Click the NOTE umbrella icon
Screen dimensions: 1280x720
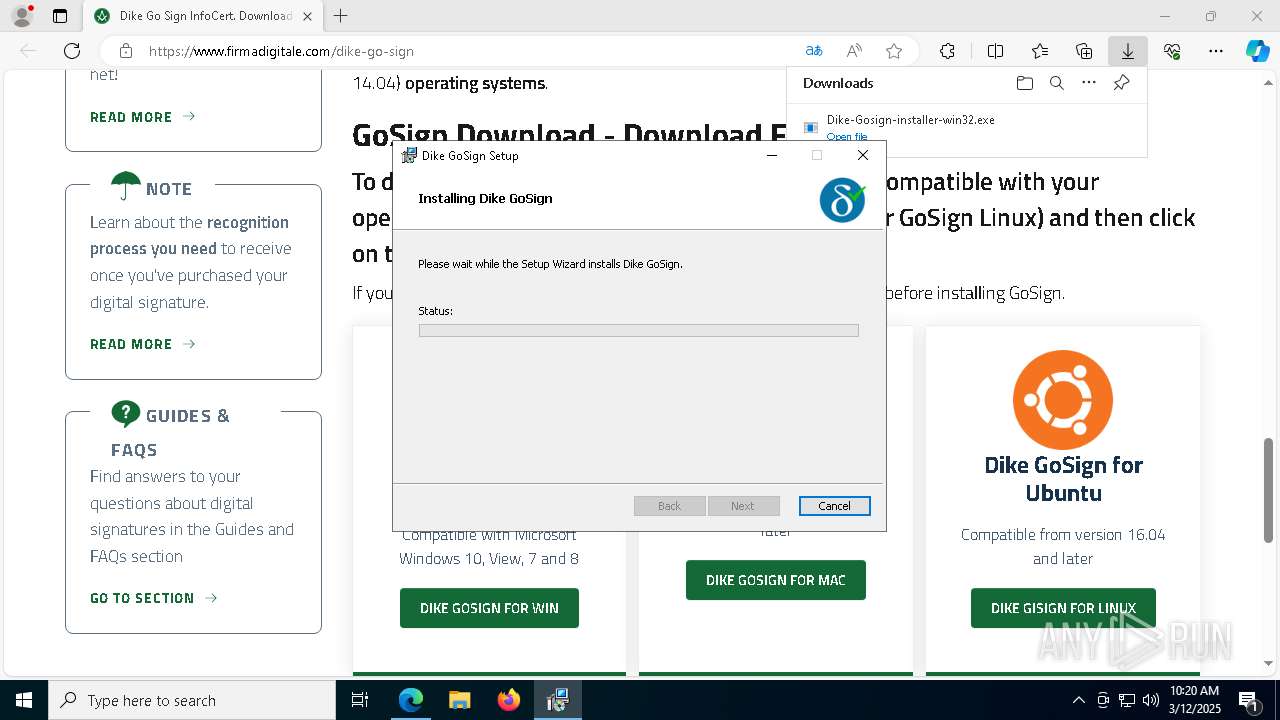coord(125,186)
